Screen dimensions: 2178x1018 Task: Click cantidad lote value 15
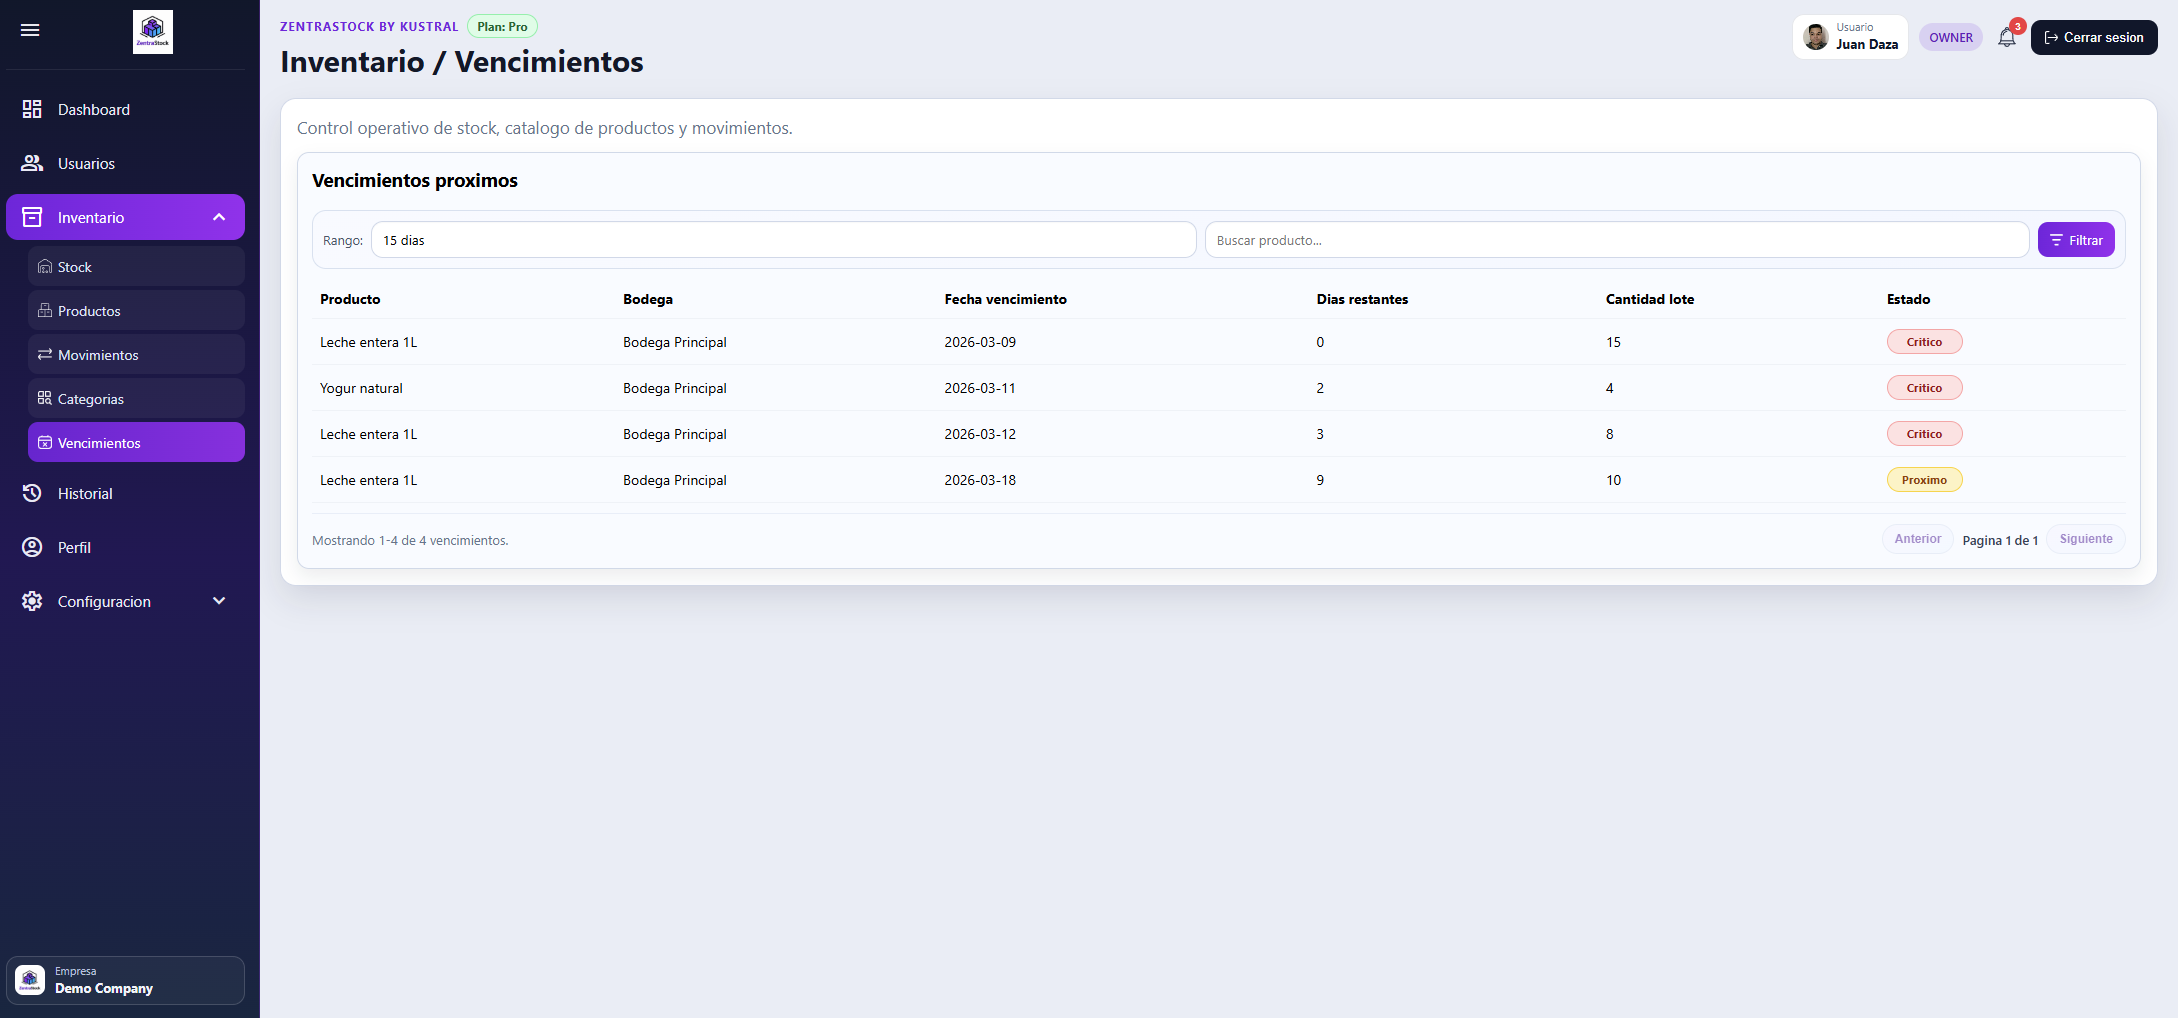coord(1613,342)
